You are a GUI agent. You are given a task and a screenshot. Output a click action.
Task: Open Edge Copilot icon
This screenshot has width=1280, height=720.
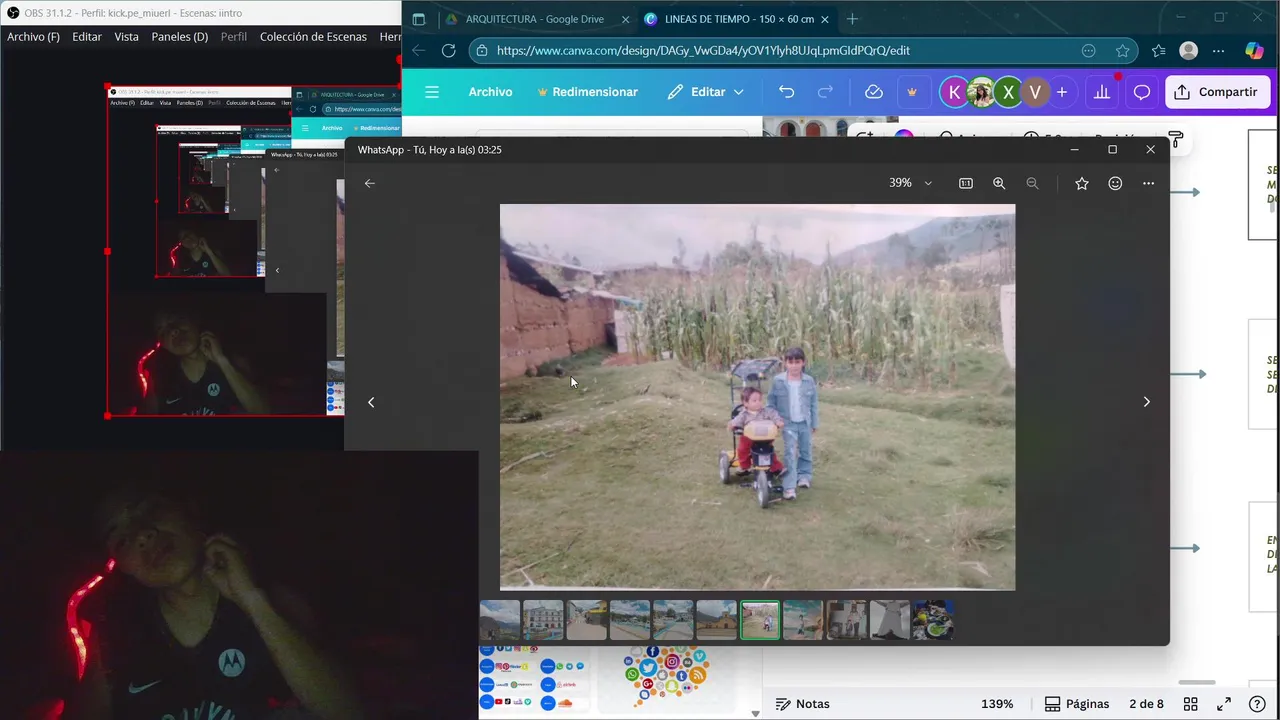(x=1254, y=50)
